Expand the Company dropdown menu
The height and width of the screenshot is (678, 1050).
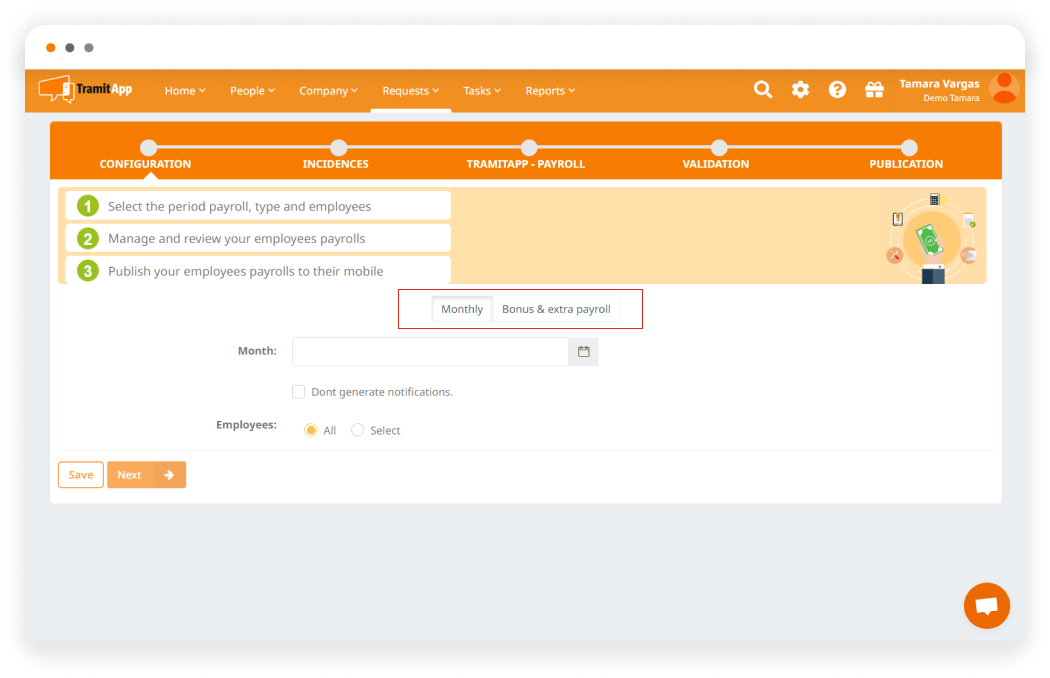pyautogui.click(x=328, y=91)
